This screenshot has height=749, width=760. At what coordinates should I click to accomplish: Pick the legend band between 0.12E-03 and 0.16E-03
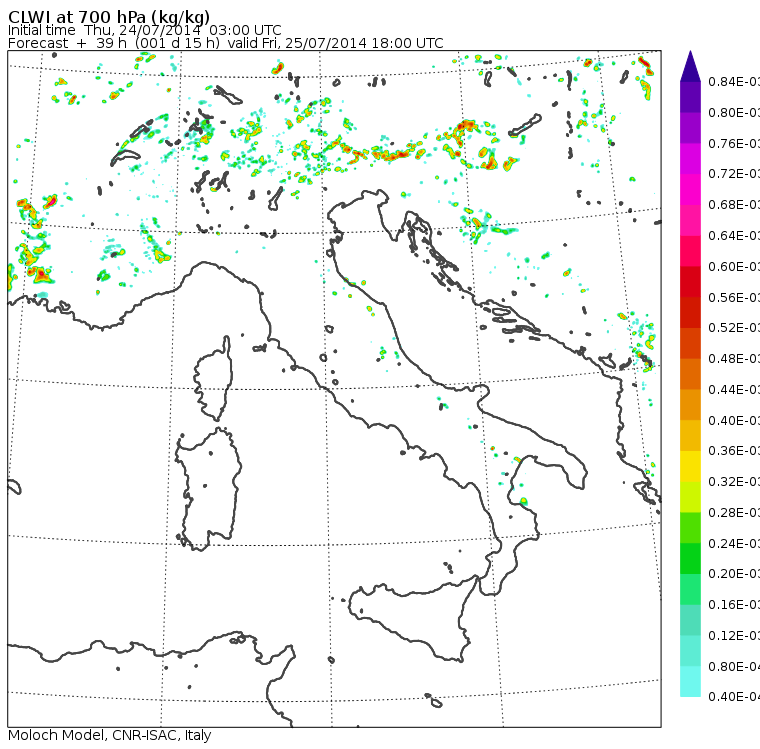click(690, 620)
